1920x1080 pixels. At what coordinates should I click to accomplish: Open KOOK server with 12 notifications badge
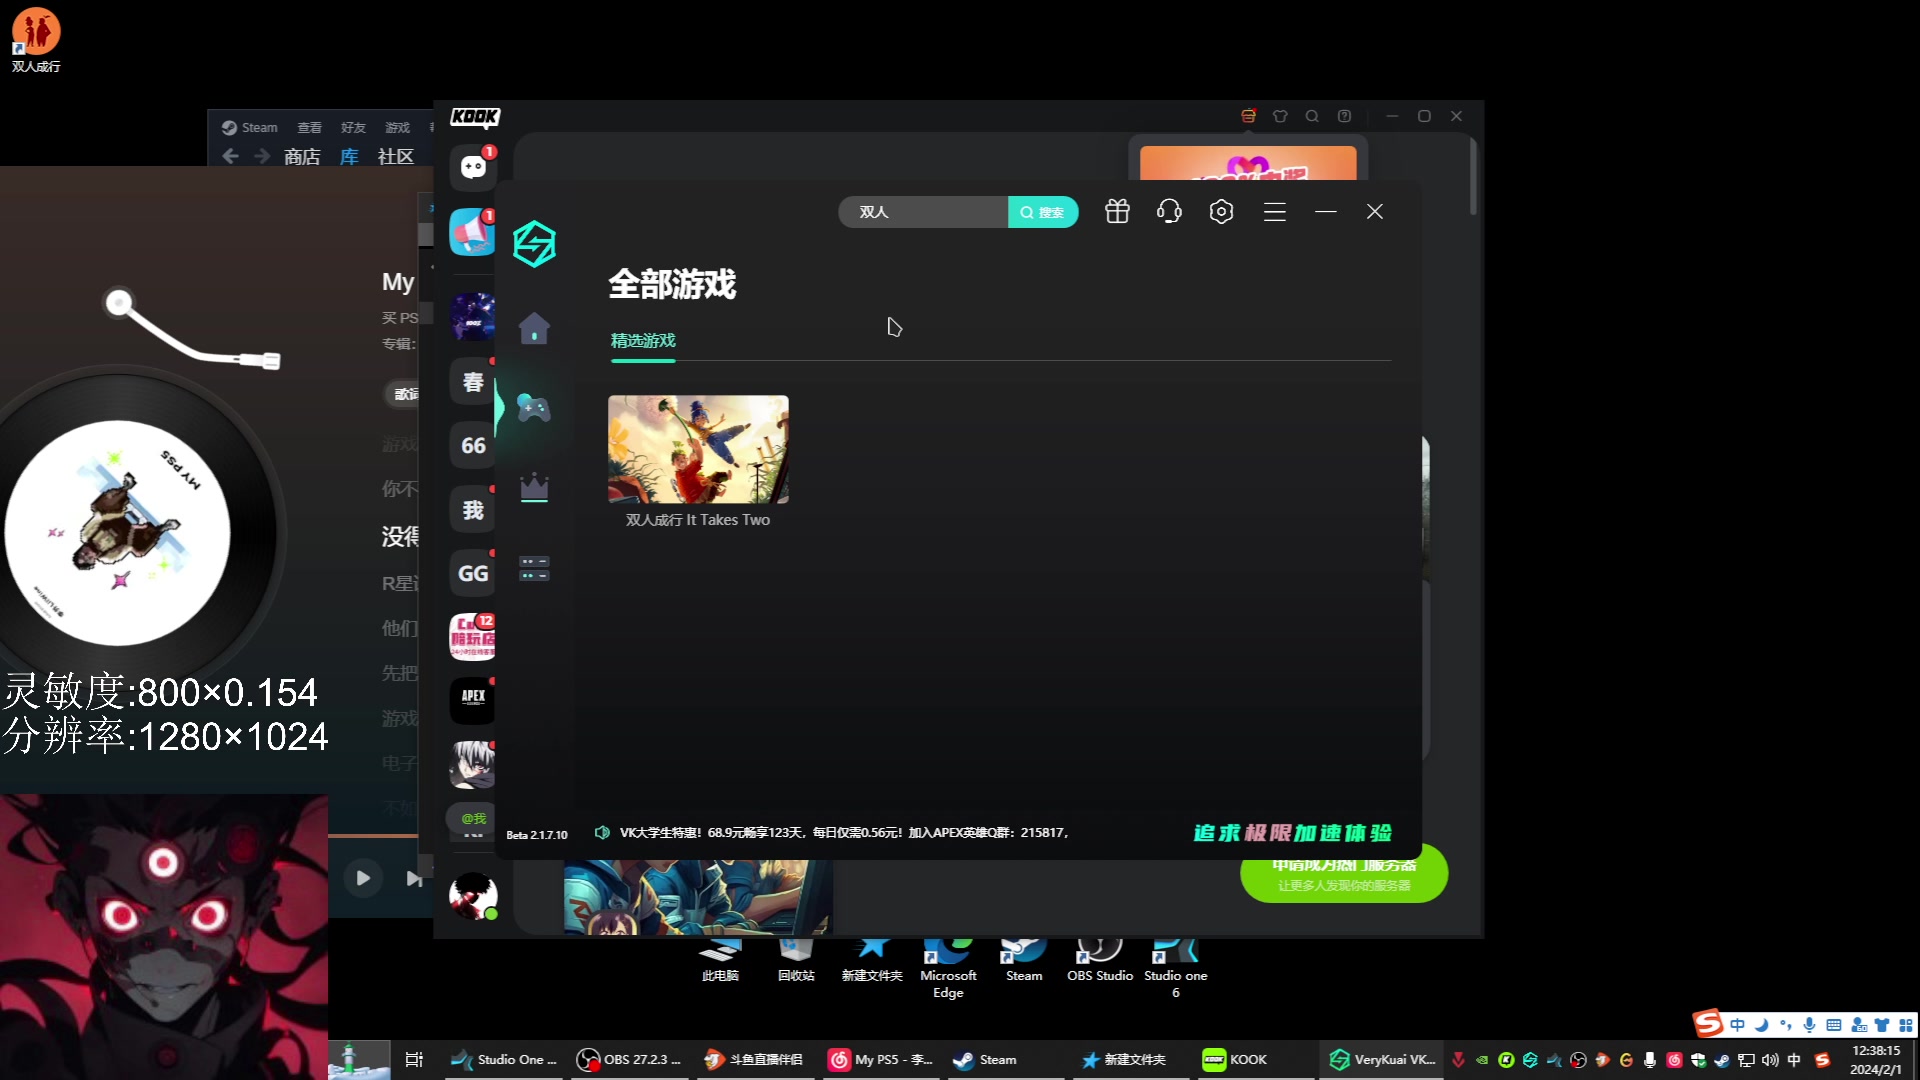pos(473,637)
